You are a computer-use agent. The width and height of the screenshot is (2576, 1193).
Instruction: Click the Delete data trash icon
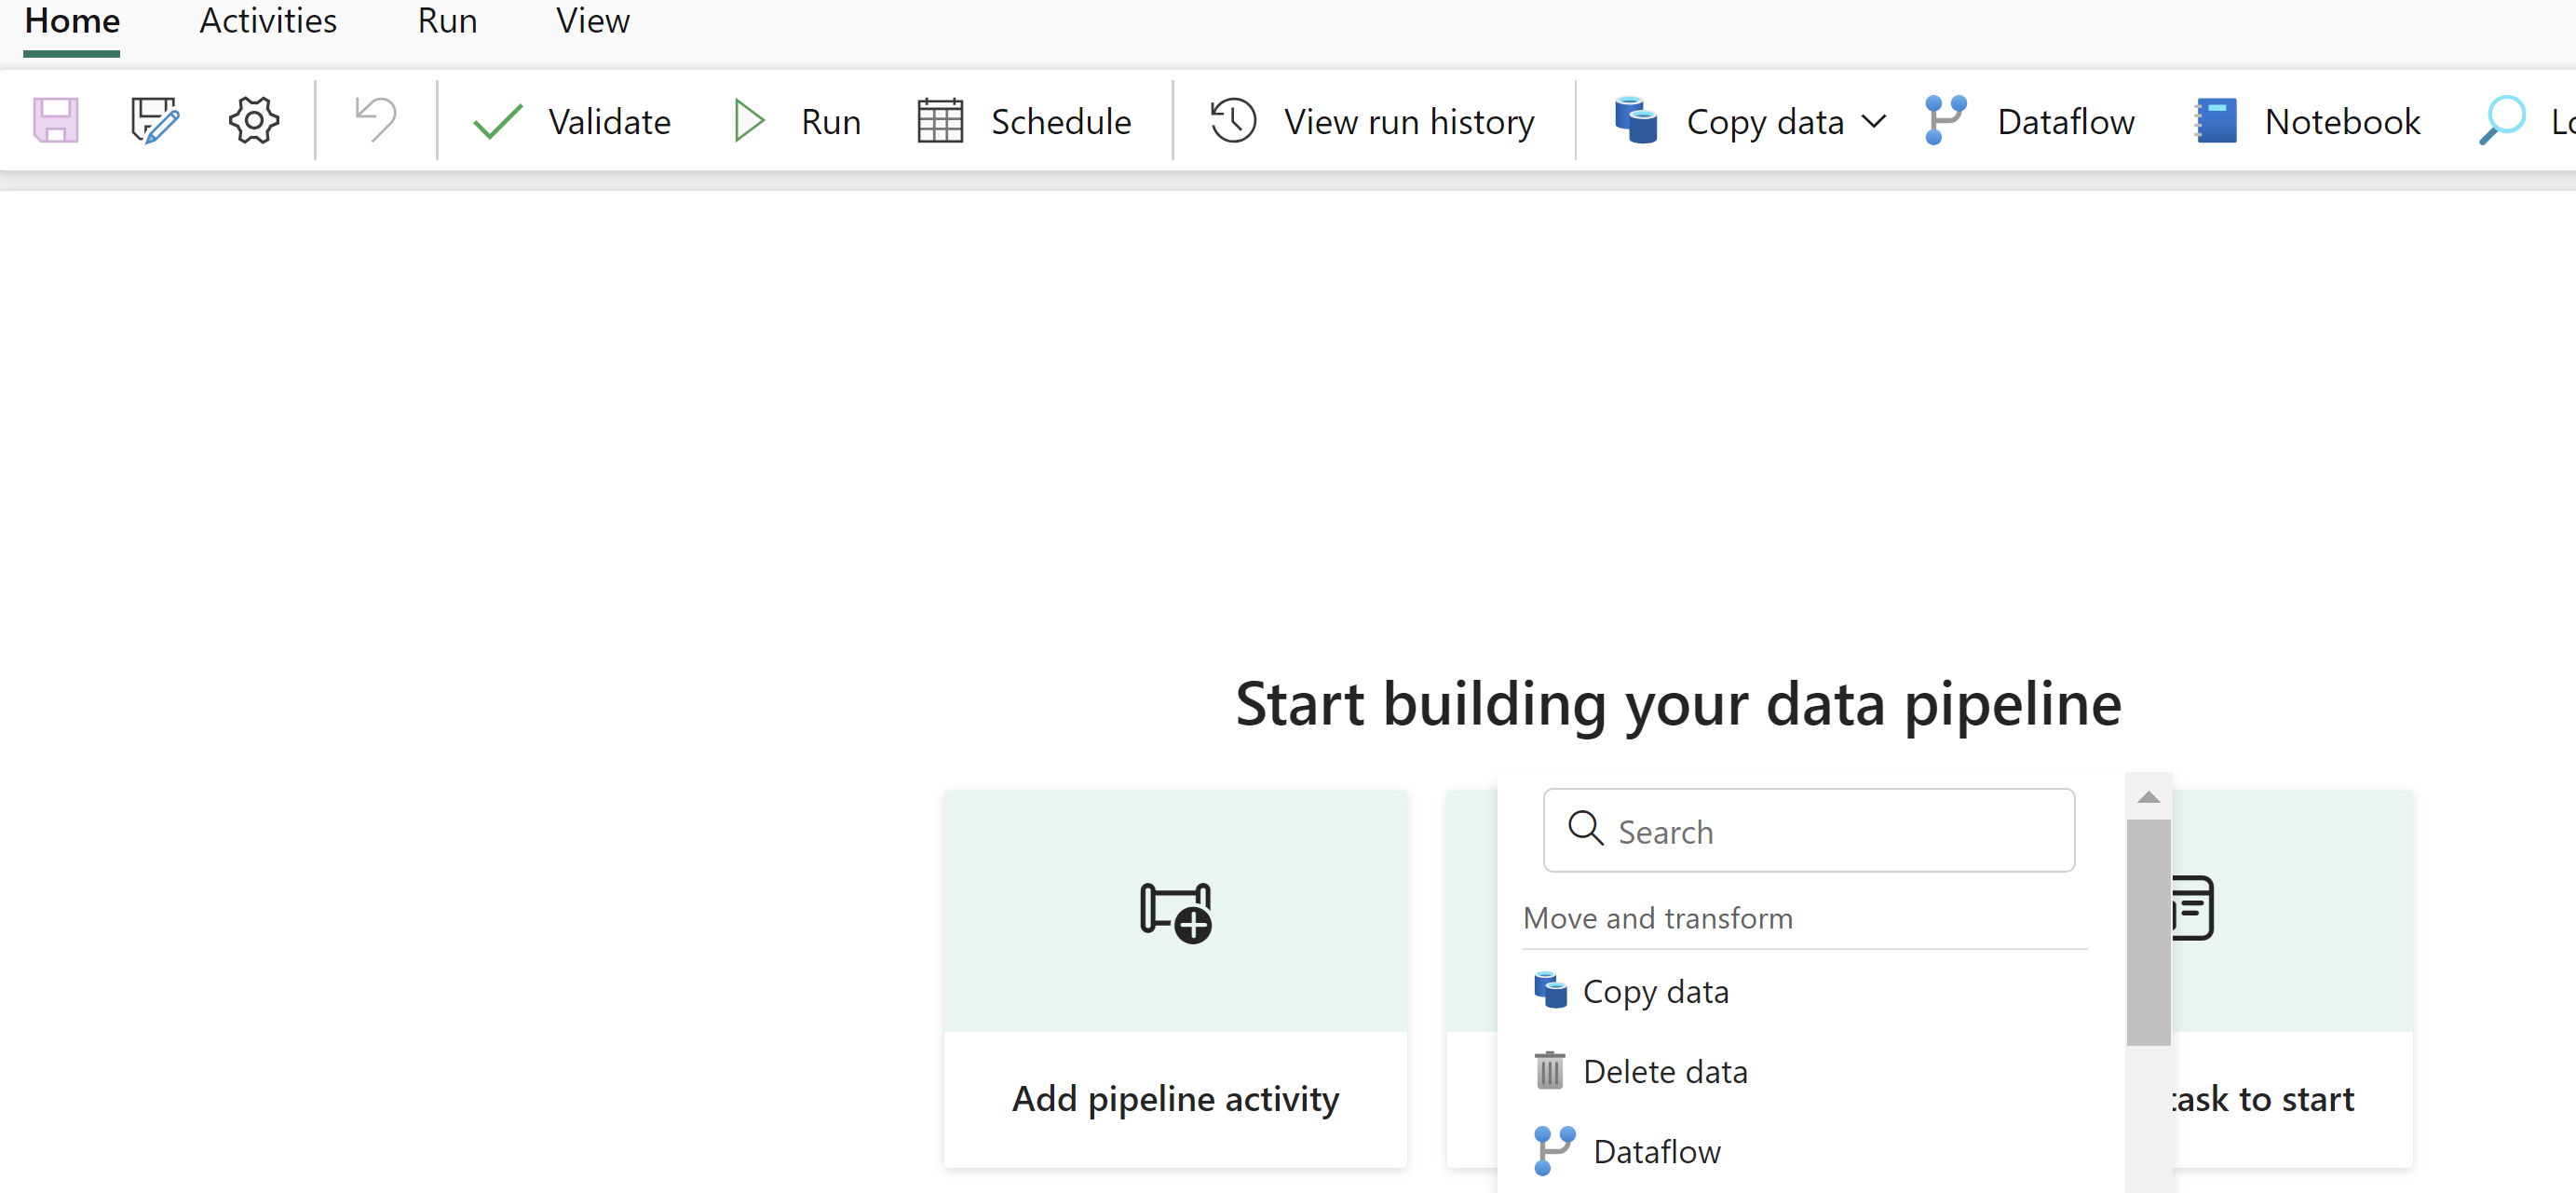tap(1548, 1070)
